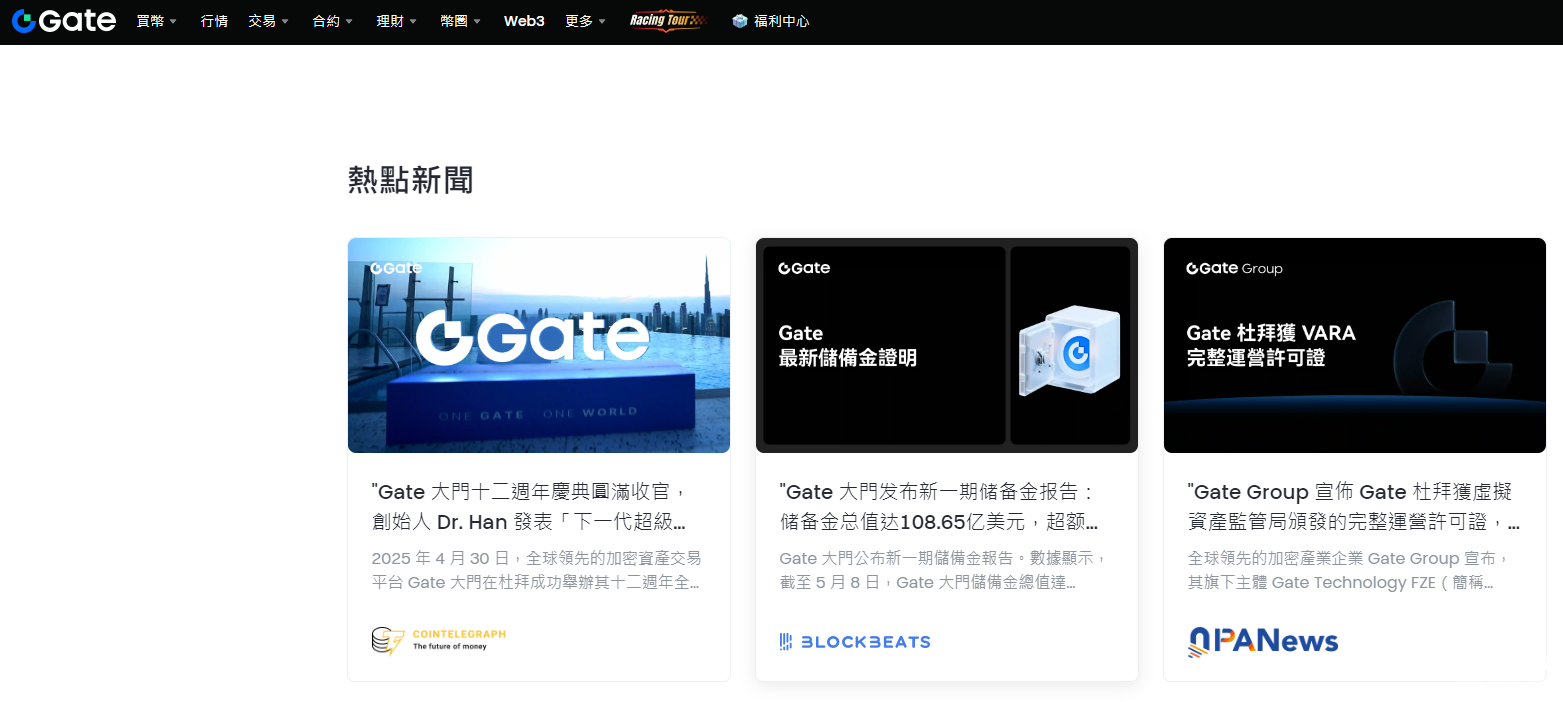Expand the 更多 menu
1563x702 pixels.
pos(585,21)
